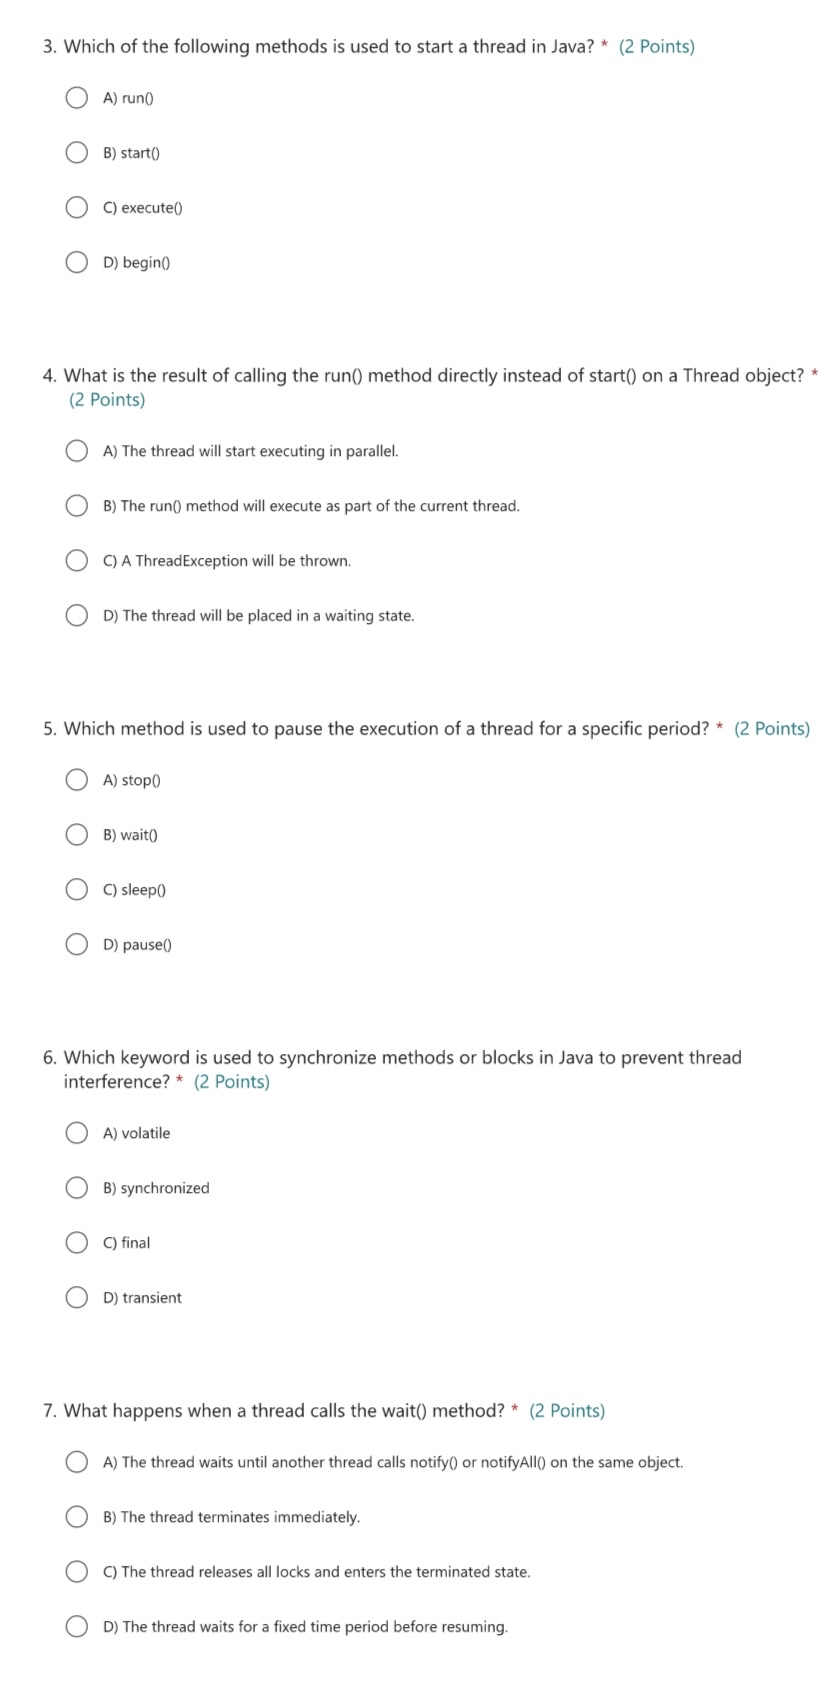Select 'The thread terminates immediately' option

click(76, 1516)
